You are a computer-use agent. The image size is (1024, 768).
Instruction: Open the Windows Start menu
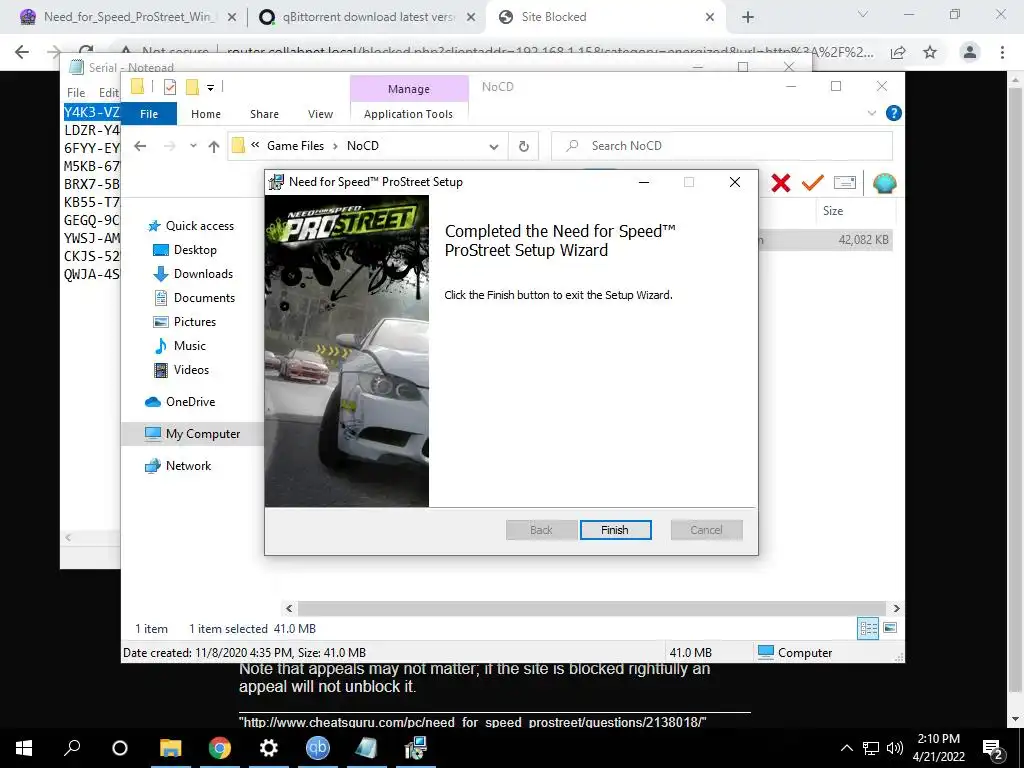coord(24,748)
